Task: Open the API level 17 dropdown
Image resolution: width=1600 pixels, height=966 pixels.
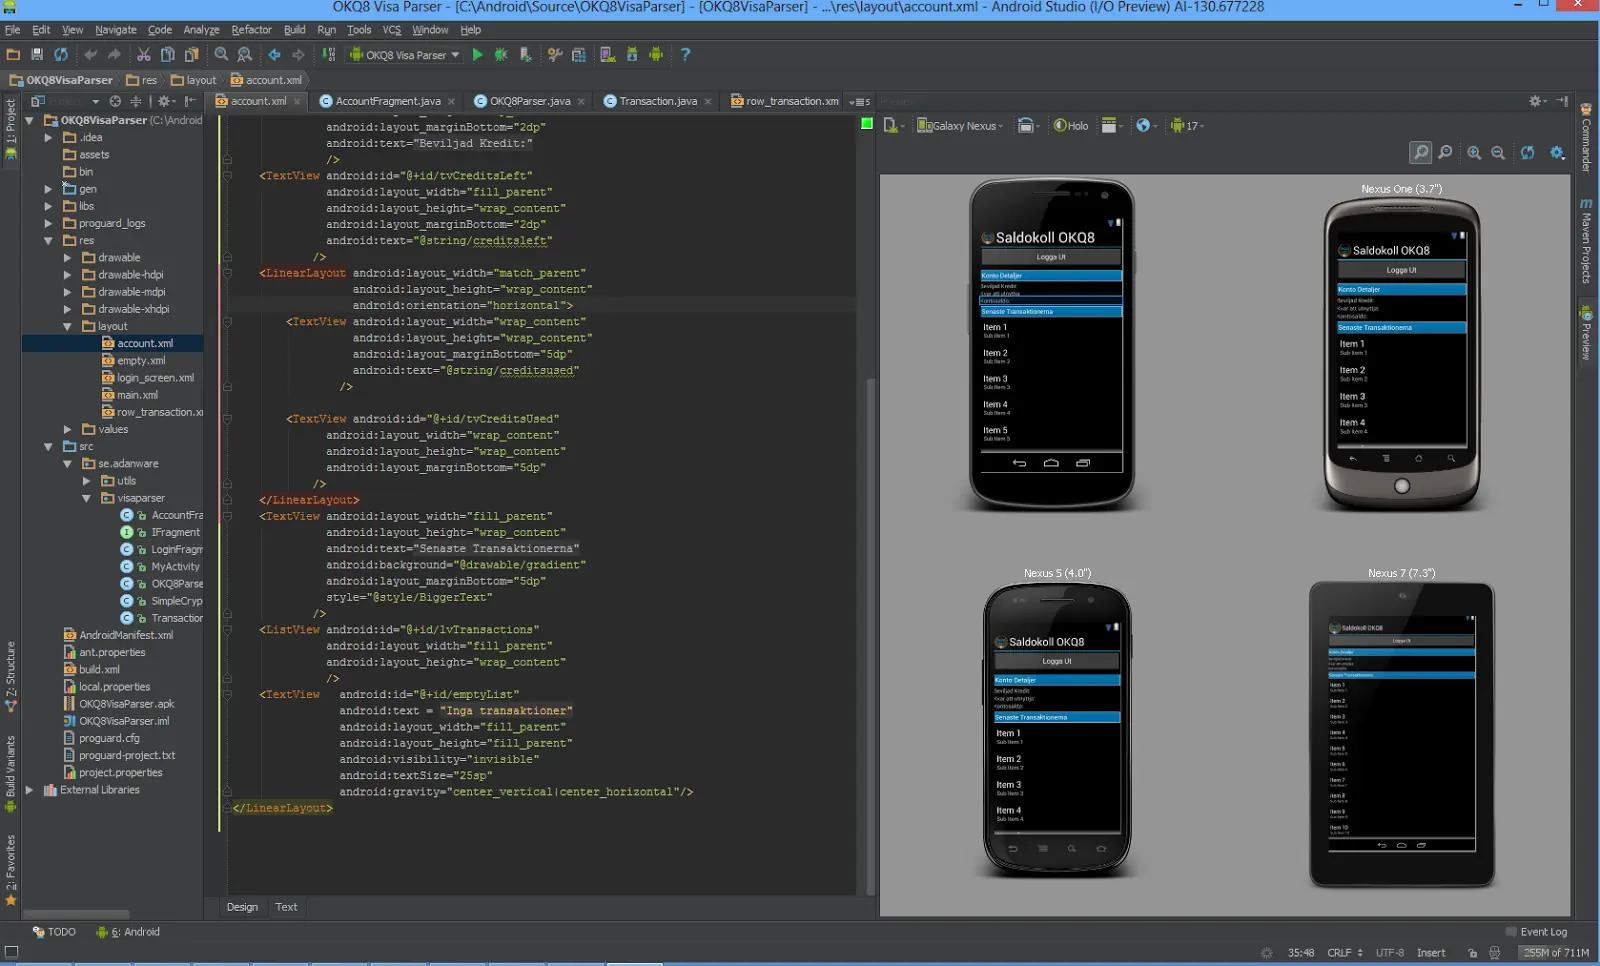Action: point(1186,125)
